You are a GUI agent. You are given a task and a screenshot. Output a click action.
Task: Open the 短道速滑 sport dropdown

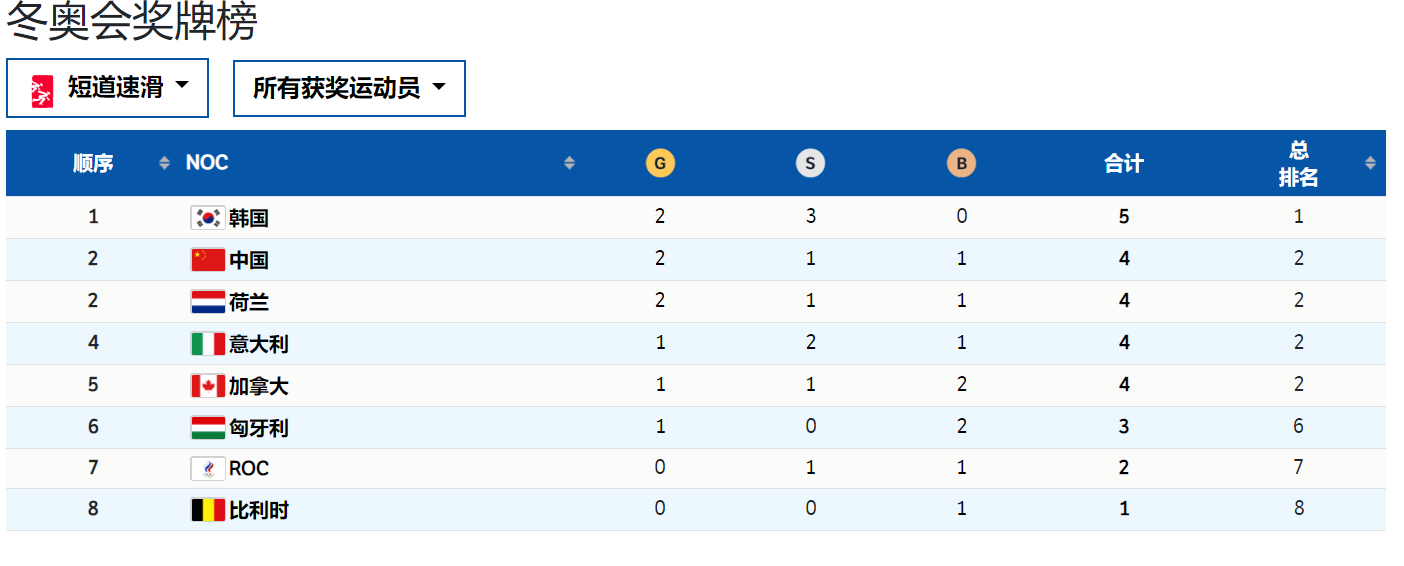(108, 88)
